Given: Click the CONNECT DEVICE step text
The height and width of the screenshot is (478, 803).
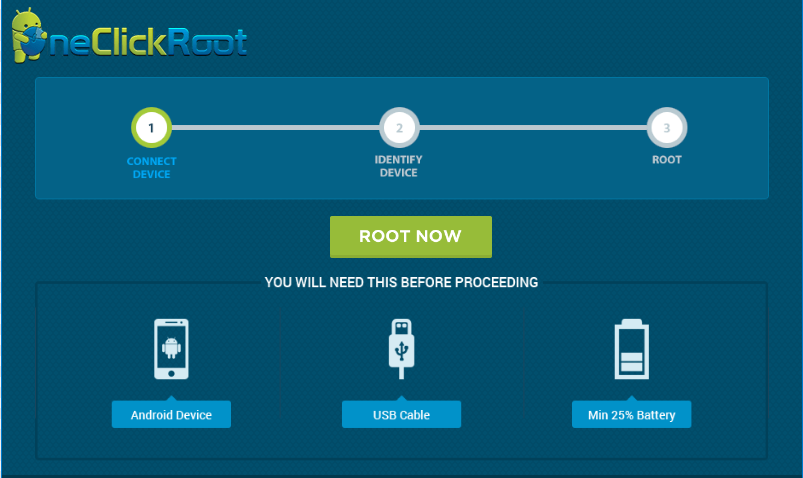Looking at the screenshot, I should (x=152, y=168).
